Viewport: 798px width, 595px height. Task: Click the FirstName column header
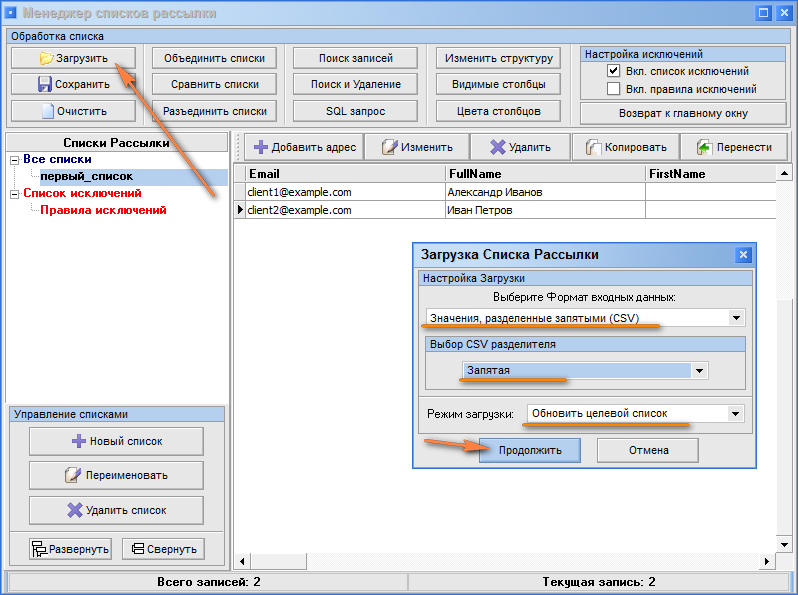(711, 174)
